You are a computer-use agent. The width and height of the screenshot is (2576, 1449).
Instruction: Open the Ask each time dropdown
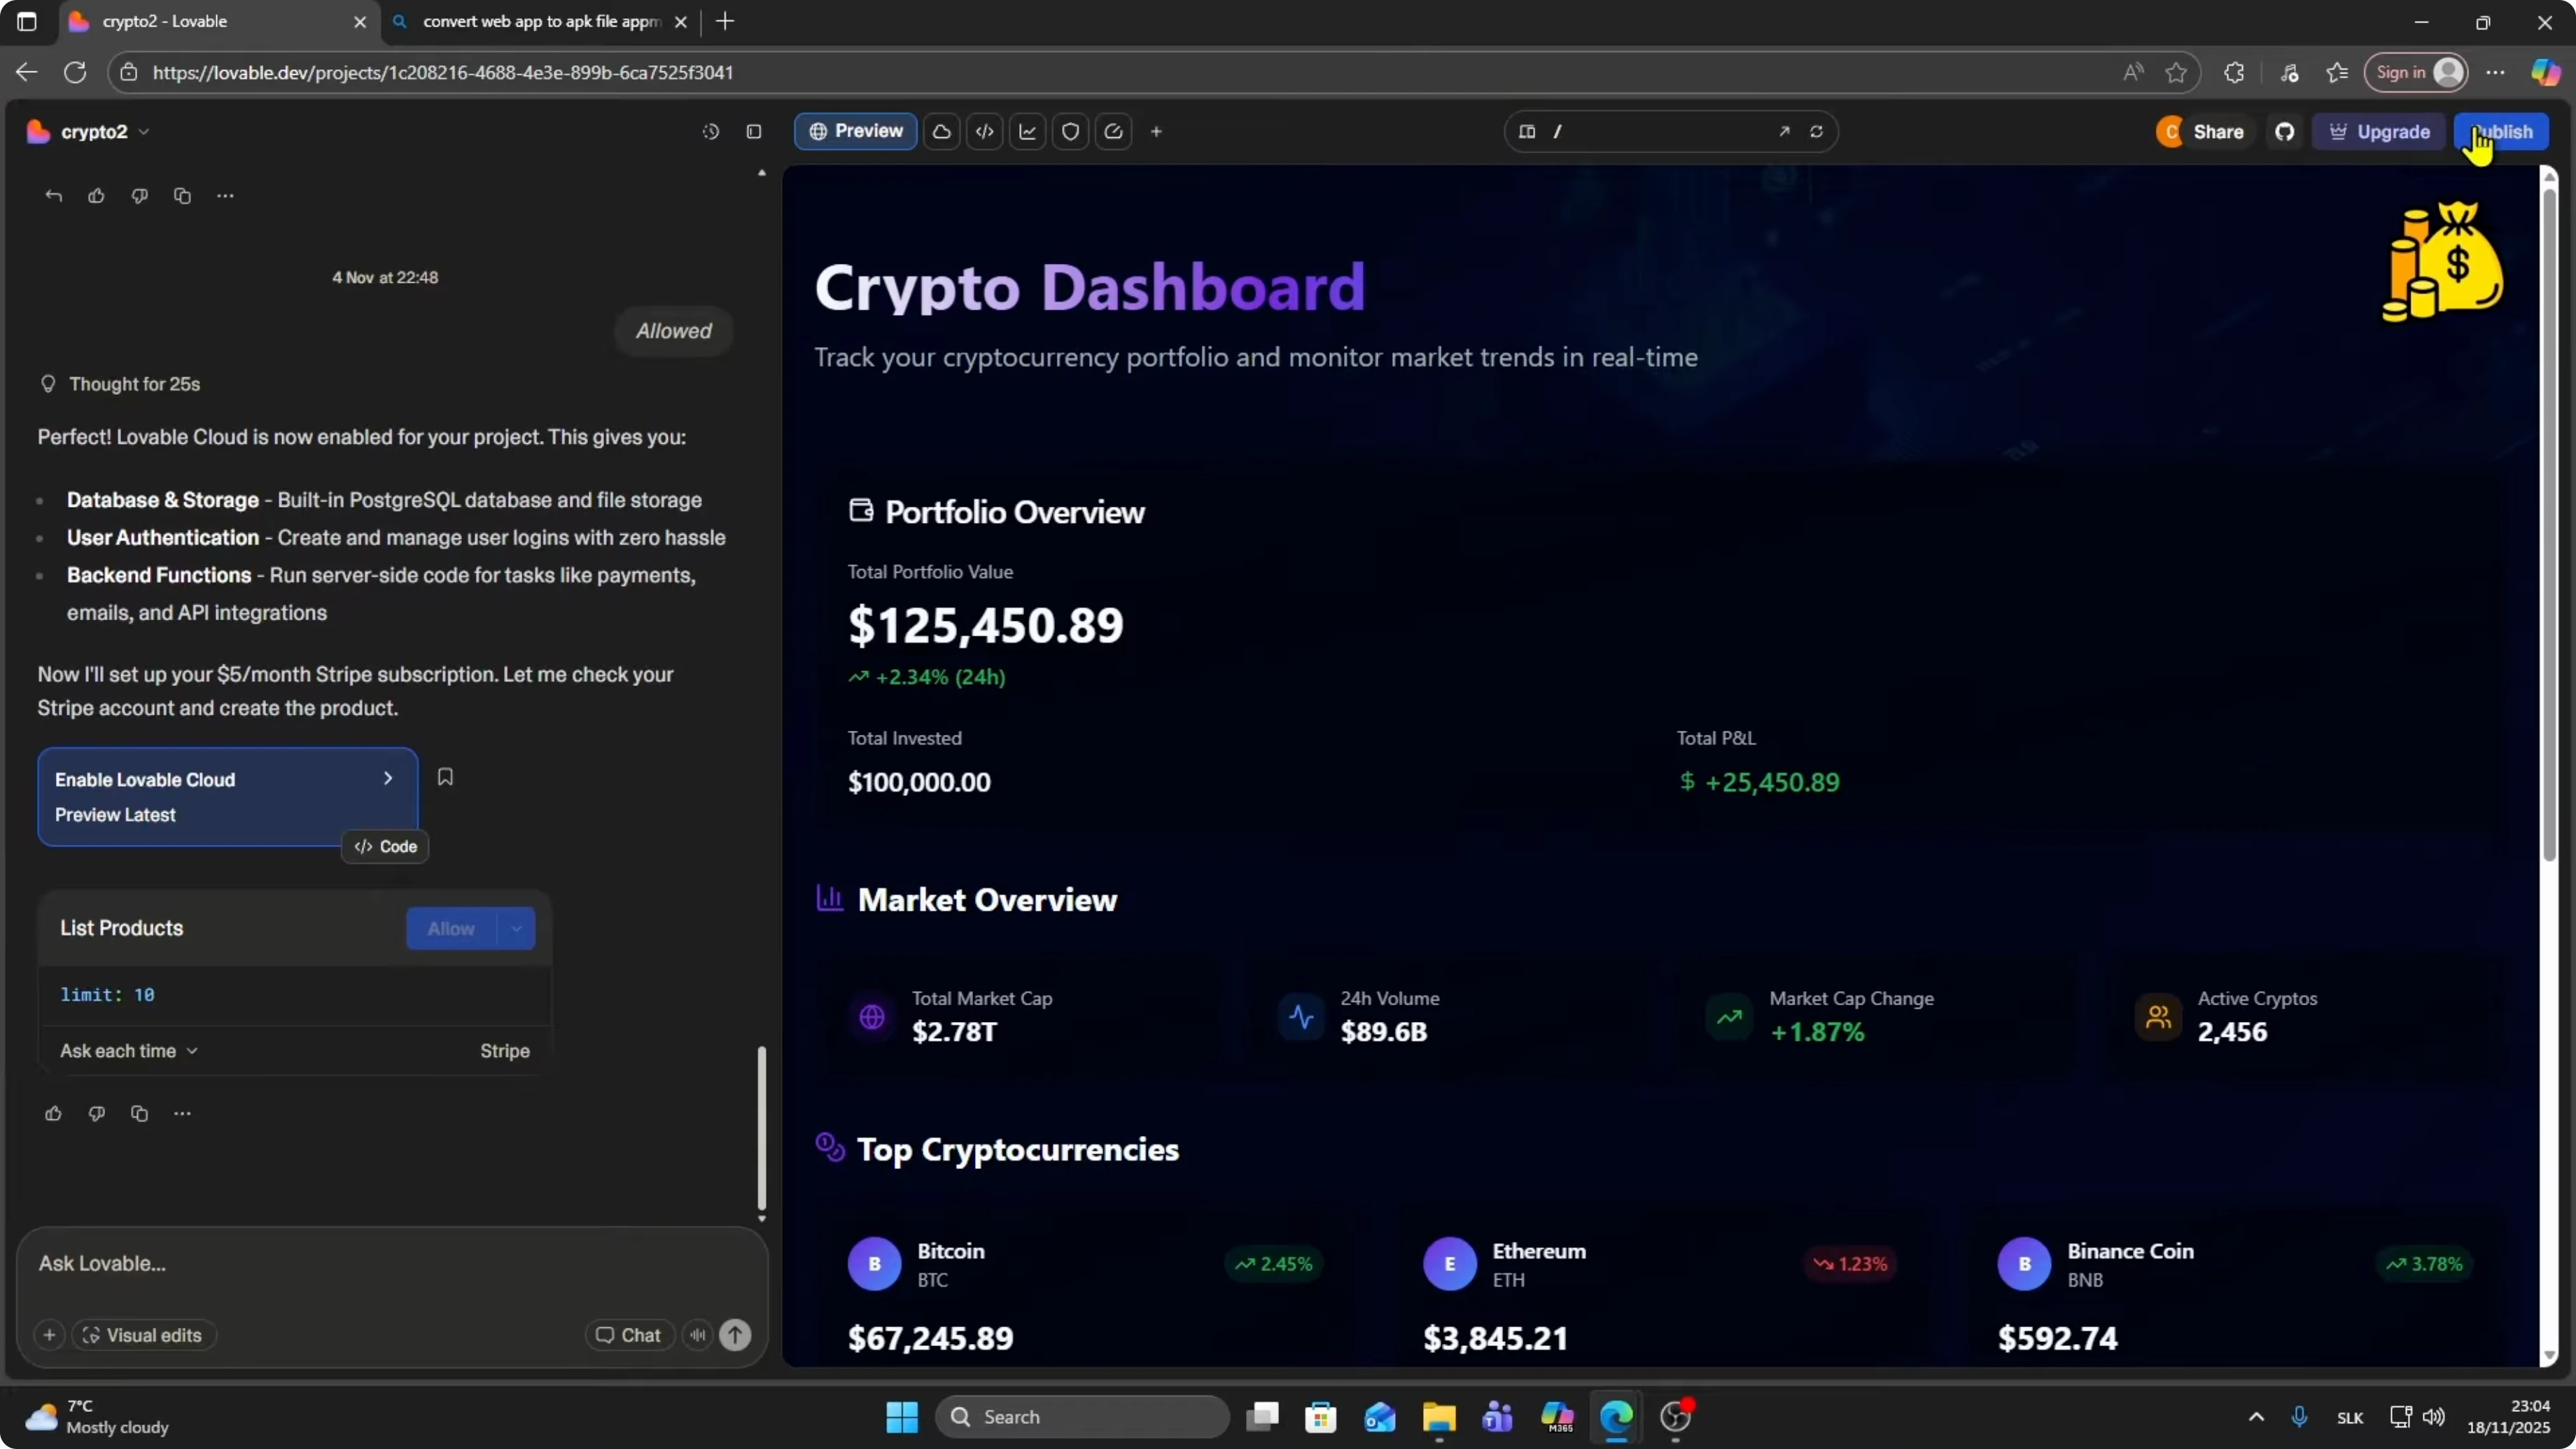click(129, 1051)
